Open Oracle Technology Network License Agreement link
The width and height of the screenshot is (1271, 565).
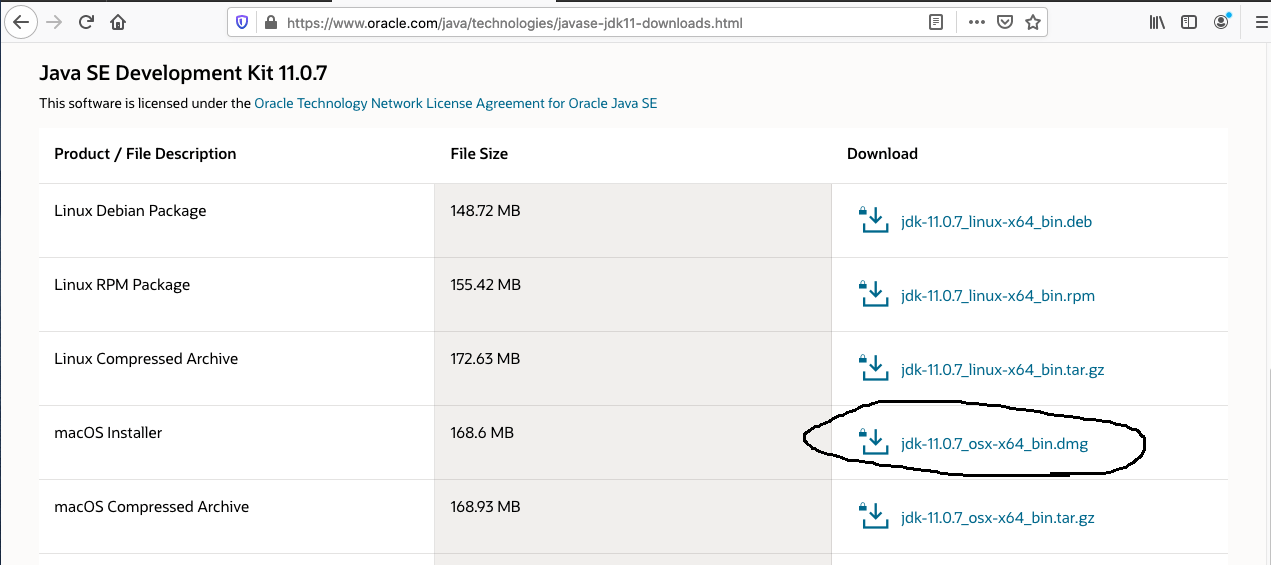click(456, 103)
